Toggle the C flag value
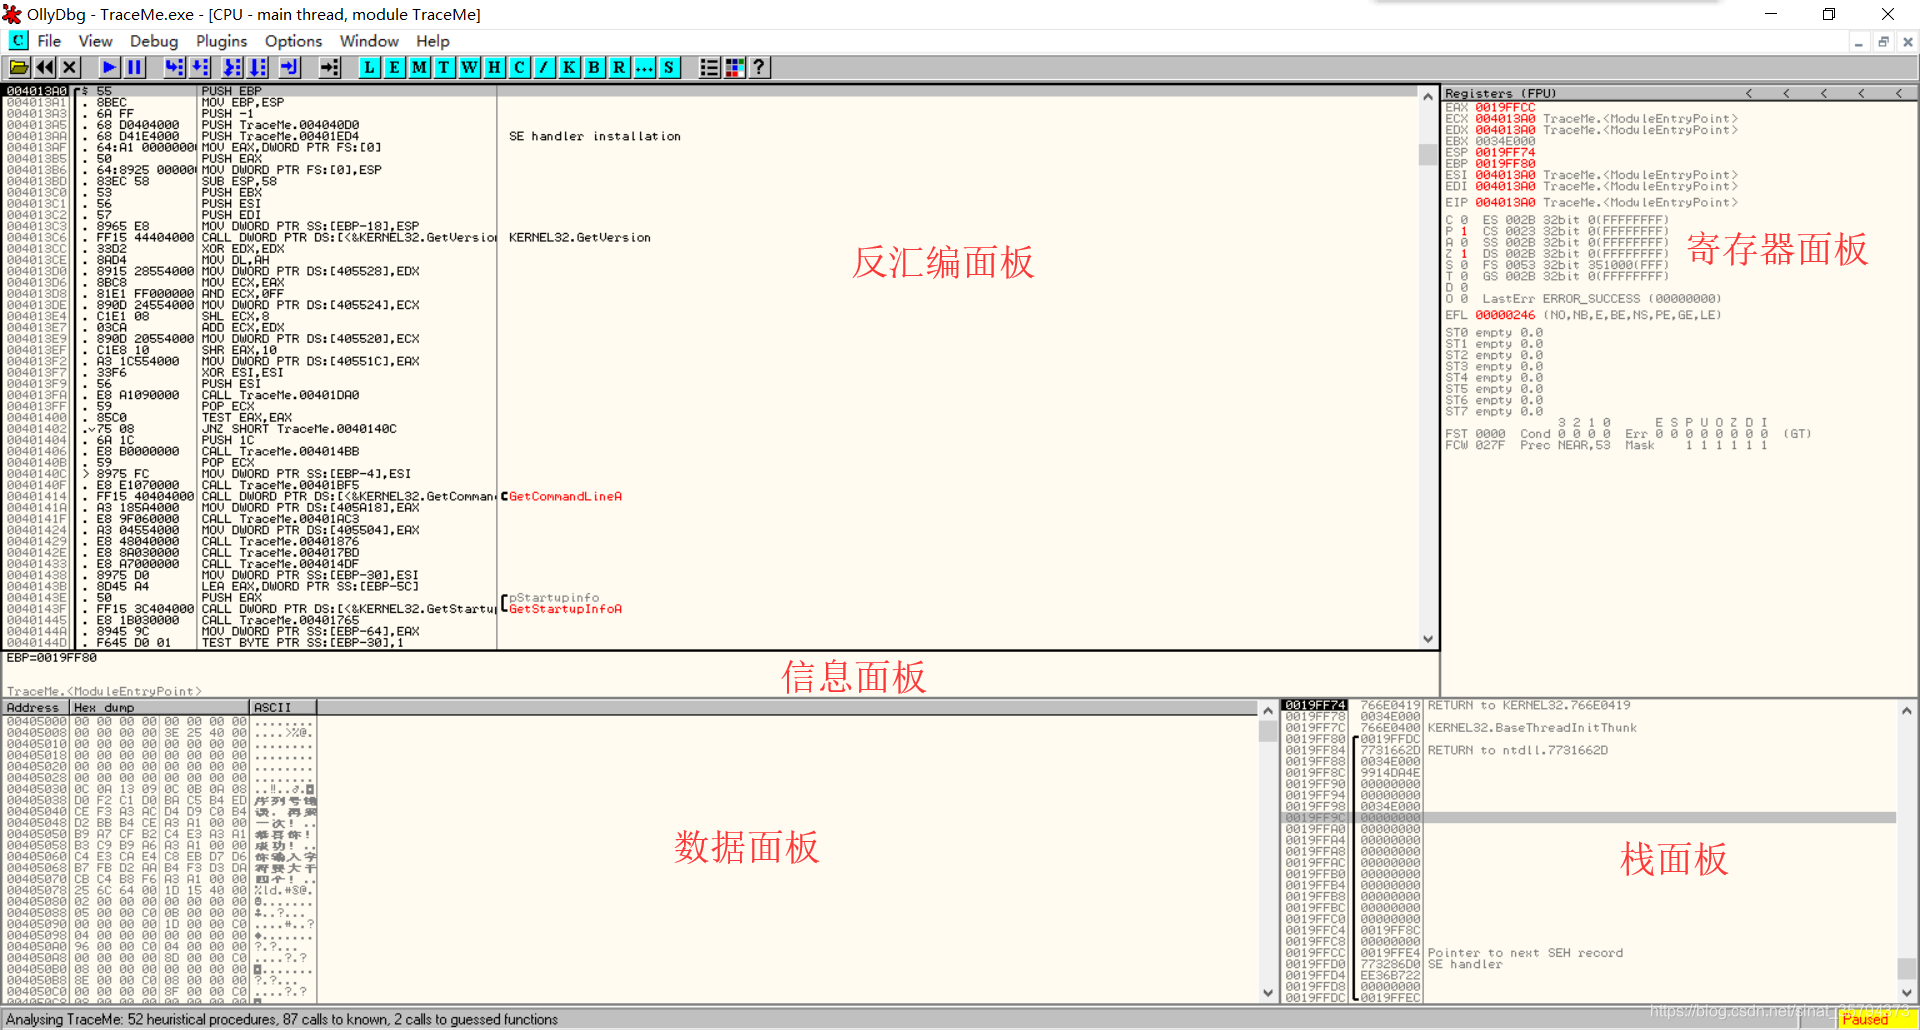 [1464, 220]
